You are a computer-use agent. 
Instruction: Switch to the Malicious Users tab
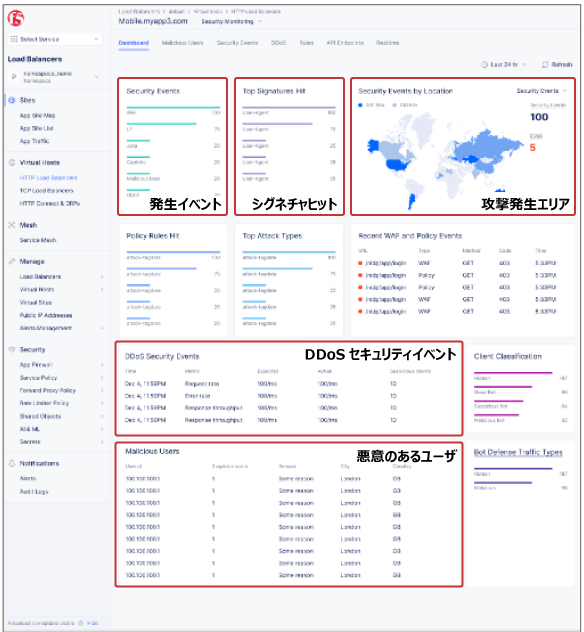coord(183,43)
